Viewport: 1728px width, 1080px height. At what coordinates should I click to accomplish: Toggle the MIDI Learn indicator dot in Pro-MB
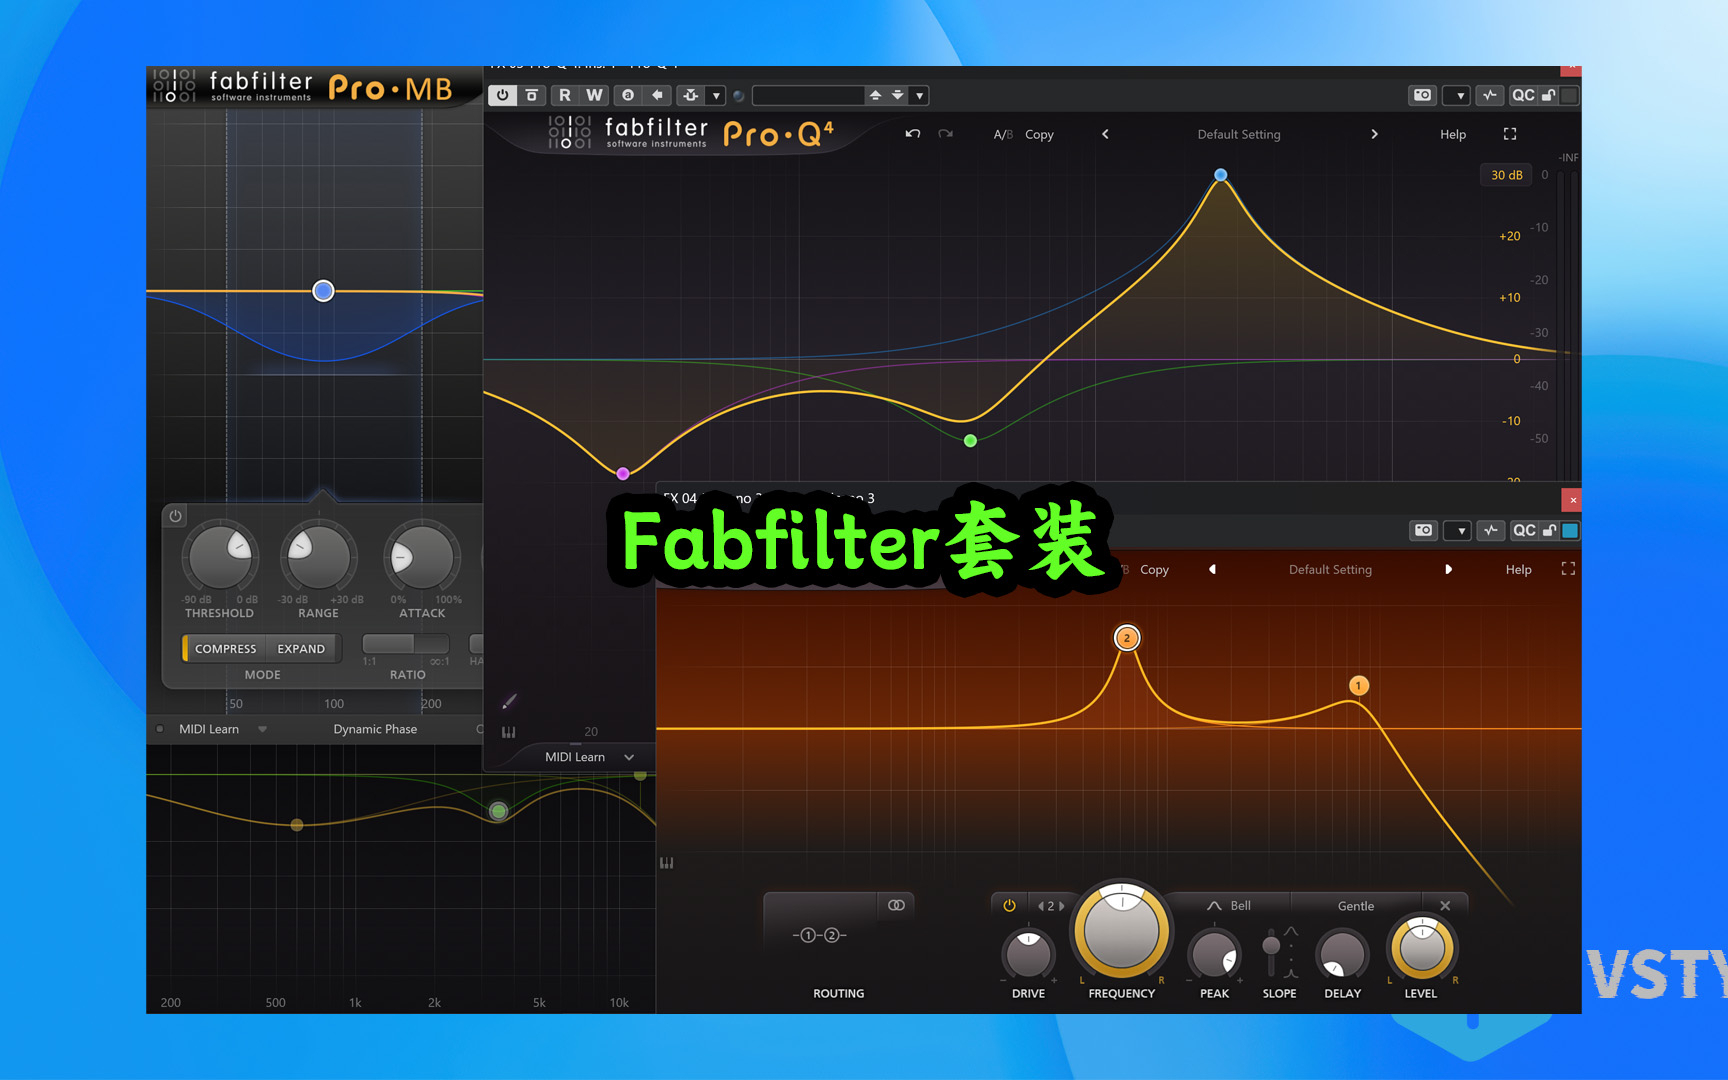point(160,729)
